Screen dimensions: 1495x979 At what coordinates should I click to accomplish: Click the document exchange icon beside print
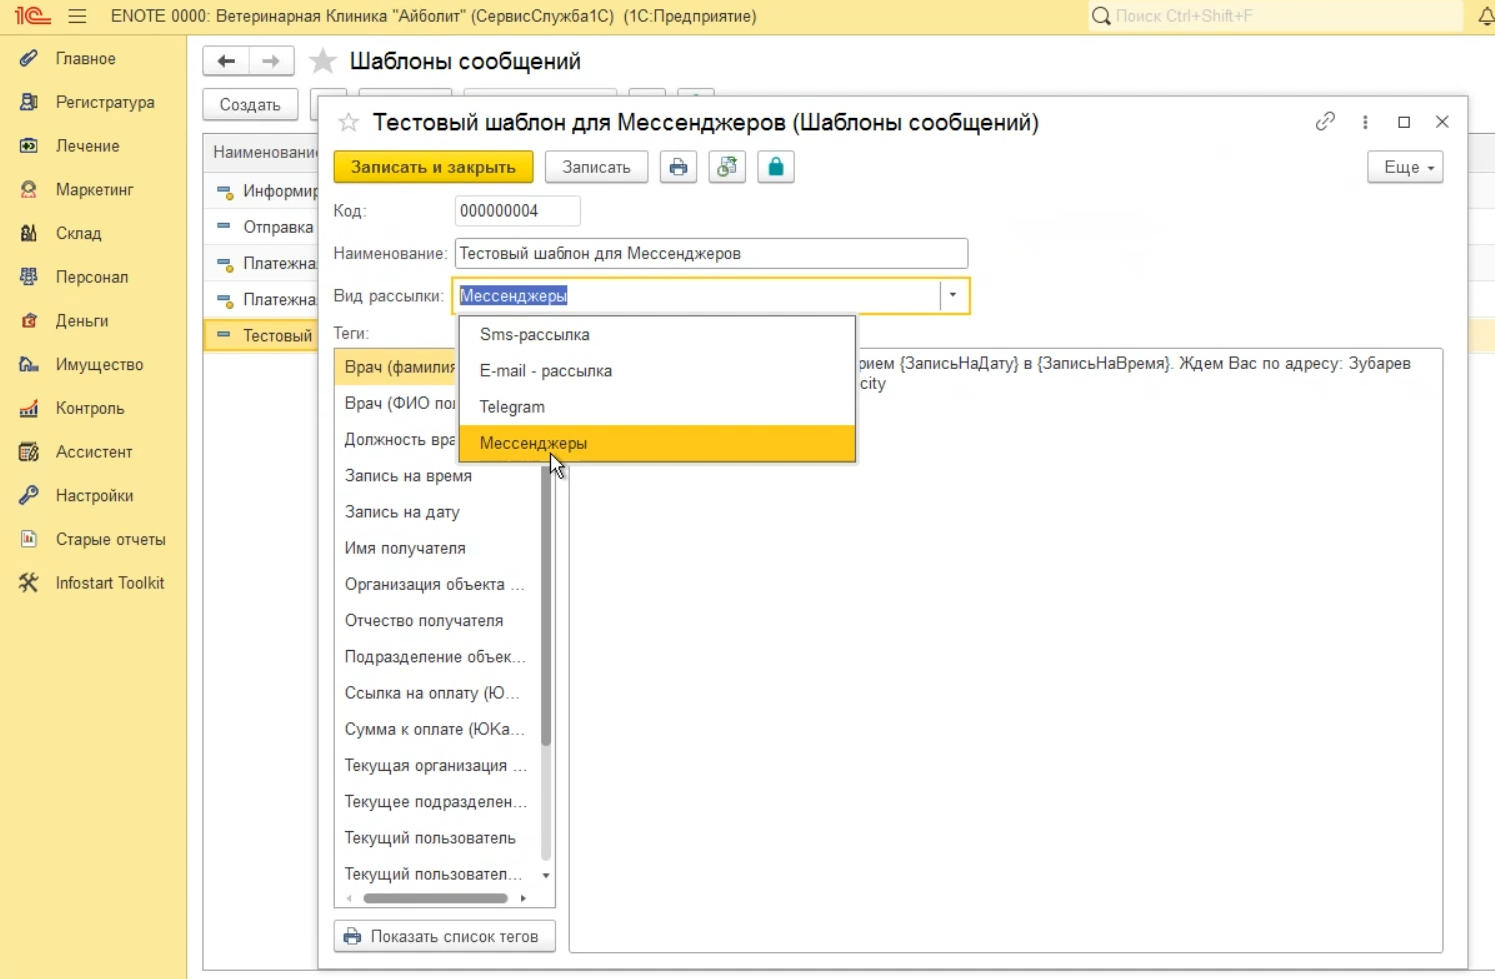point(727,167)
